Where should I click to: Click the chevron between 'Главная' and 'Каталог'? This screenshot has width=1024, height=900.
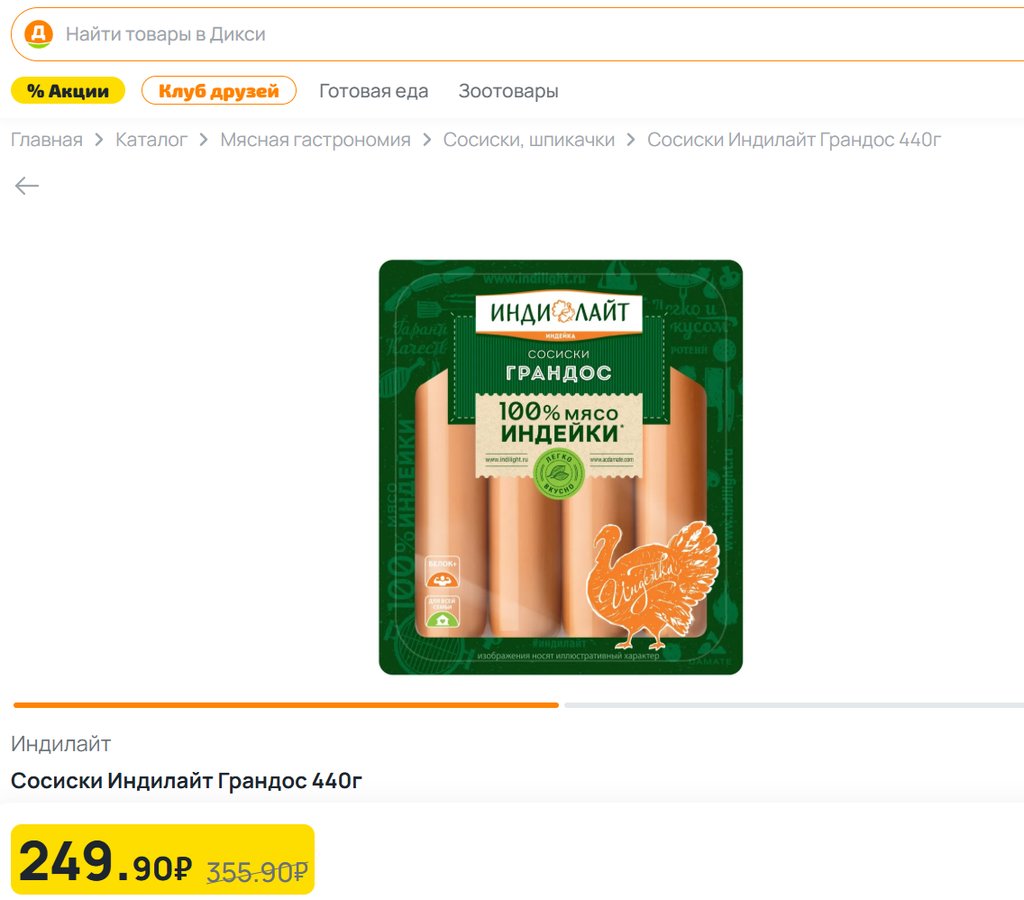click(99, 140)
